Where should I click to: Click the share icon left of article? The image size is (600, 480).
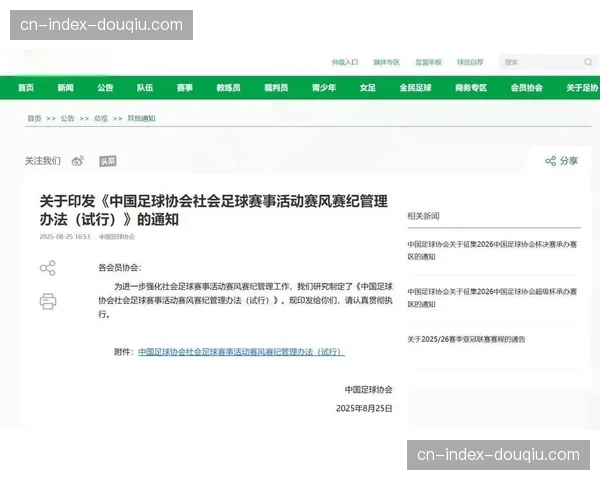(x=48, y=268)
